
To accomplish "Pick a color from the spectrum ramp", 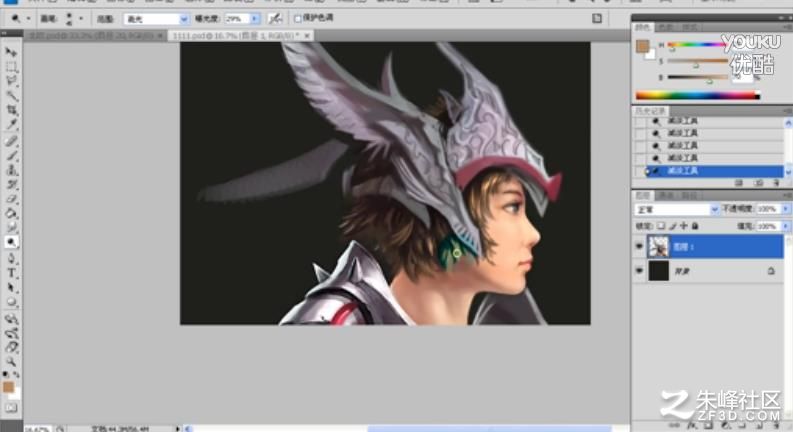I will click(698, 95).
